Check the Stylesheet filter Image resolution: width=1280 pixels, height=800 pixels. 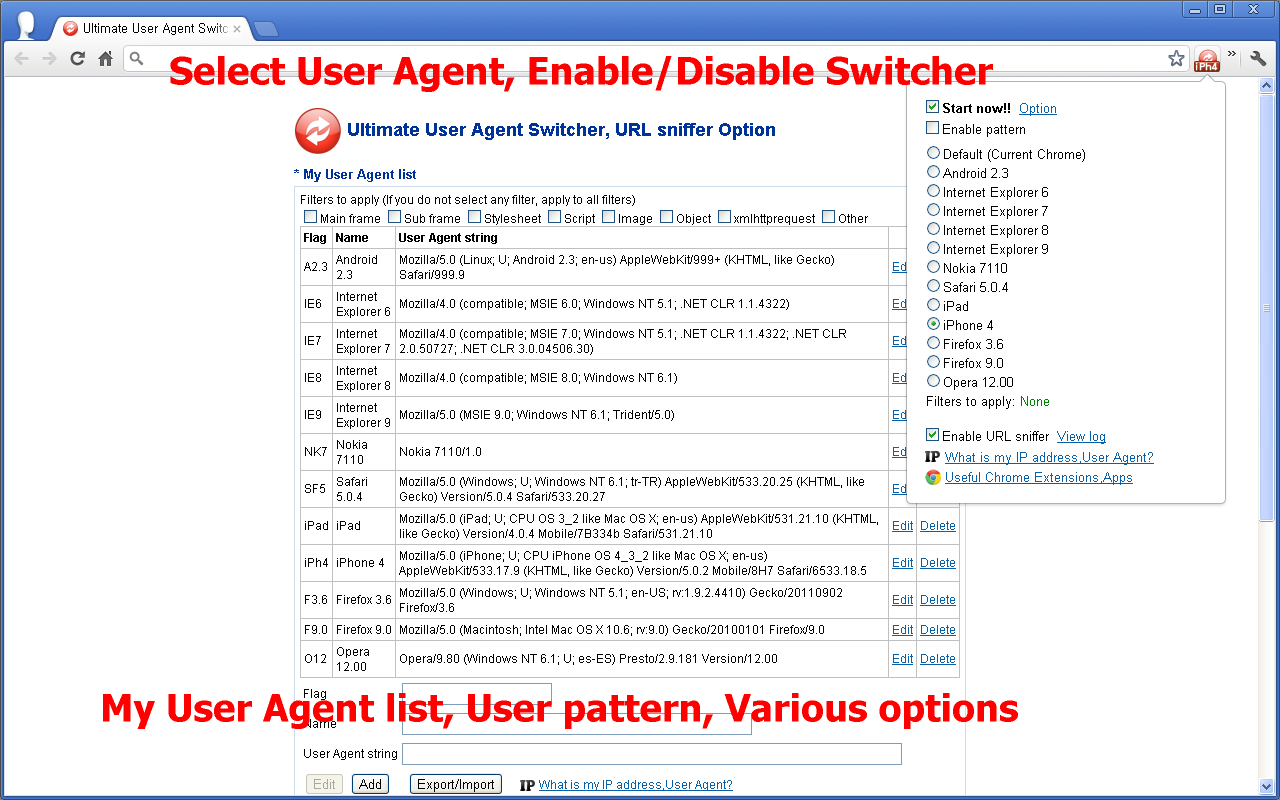(x=475, y=217)
